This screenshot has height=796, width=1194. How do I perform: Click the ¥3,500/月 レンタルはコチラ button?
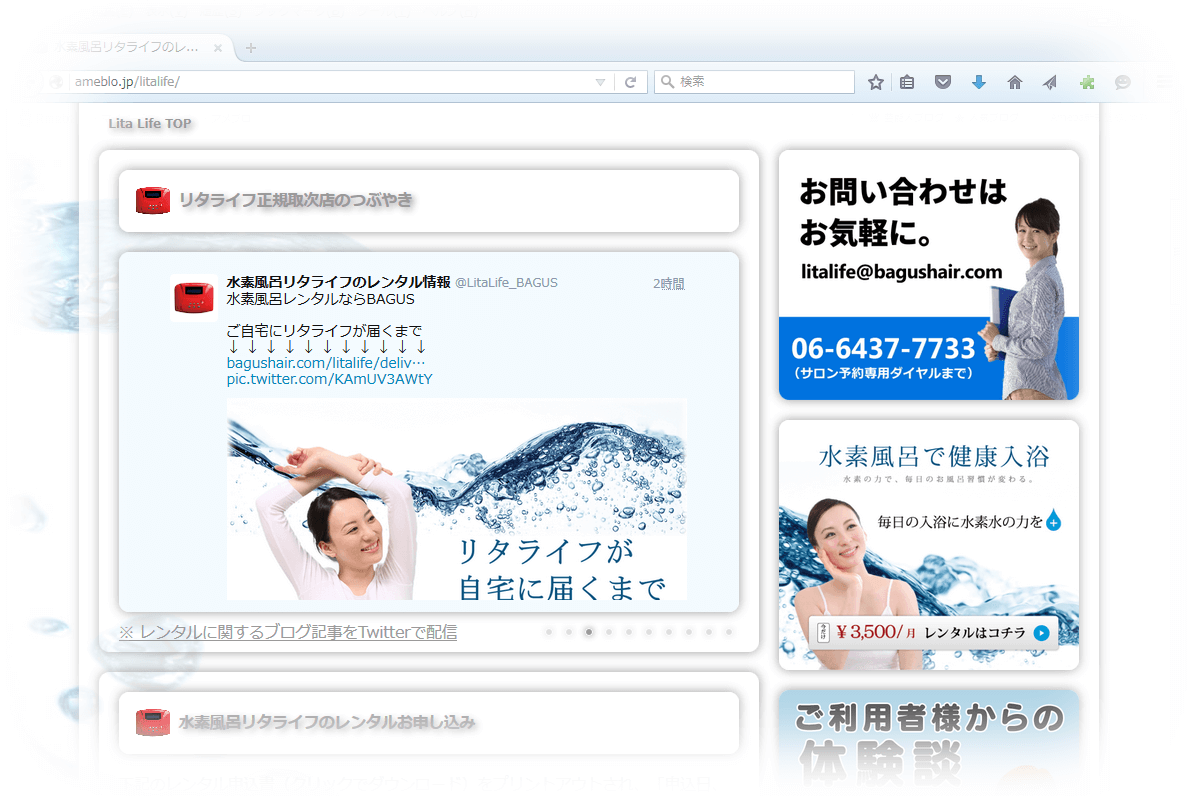click(x=934, y=633)
